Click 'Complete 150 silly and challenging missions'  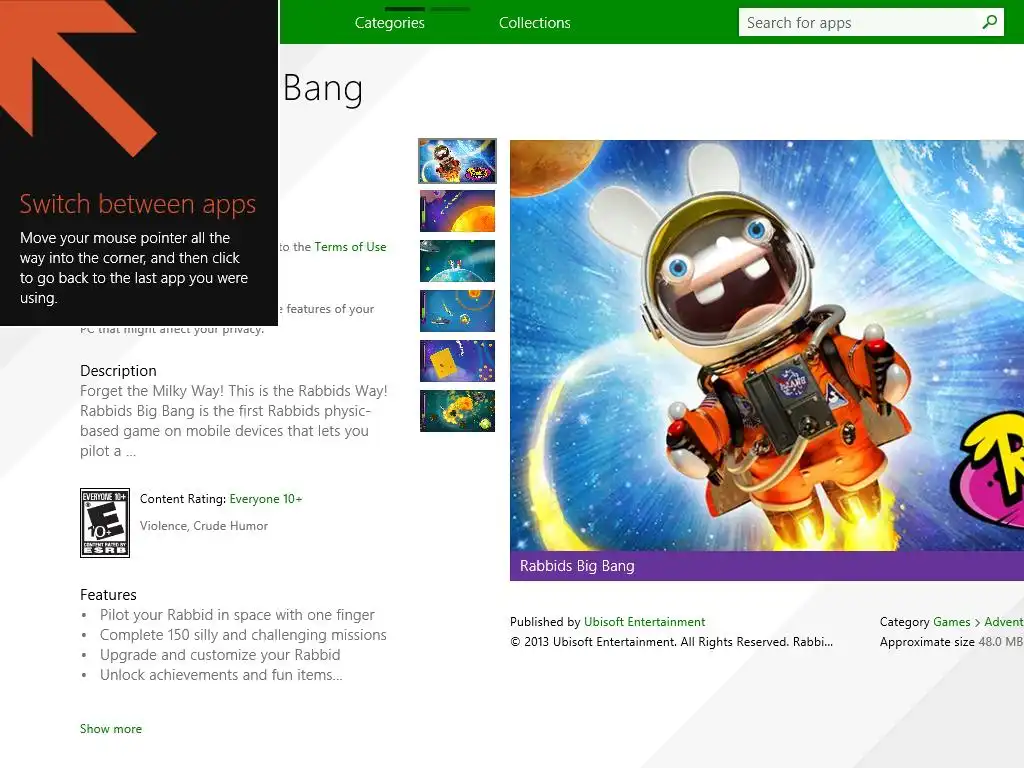click(243, 635)
